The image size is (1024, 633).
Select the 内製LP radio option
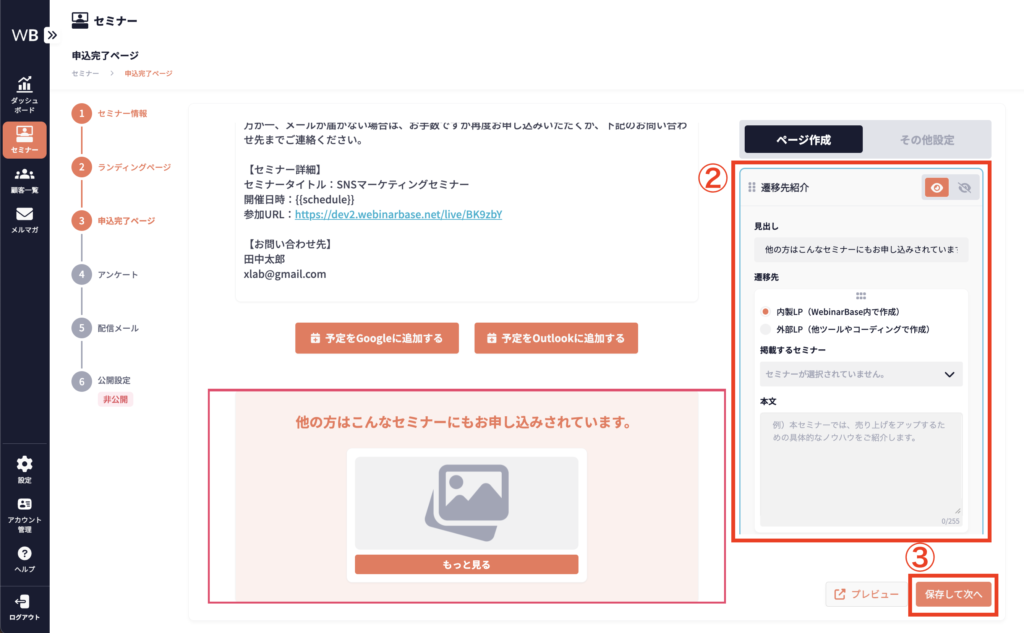tap(766, 311)
